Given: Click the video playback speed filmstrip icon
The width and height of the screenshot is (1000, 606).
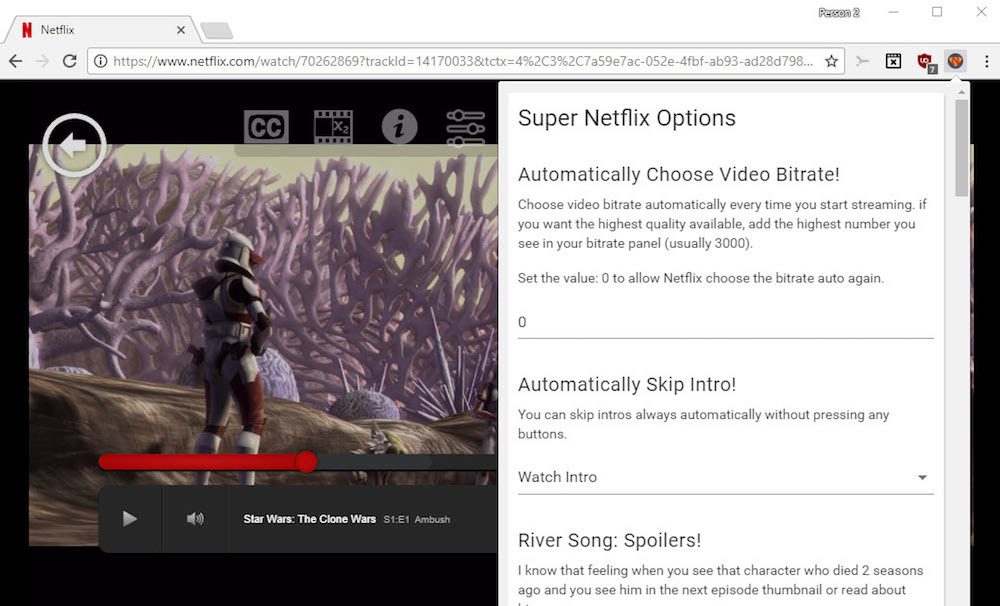Looking at the screenshot, I should [x=332, y=126].
